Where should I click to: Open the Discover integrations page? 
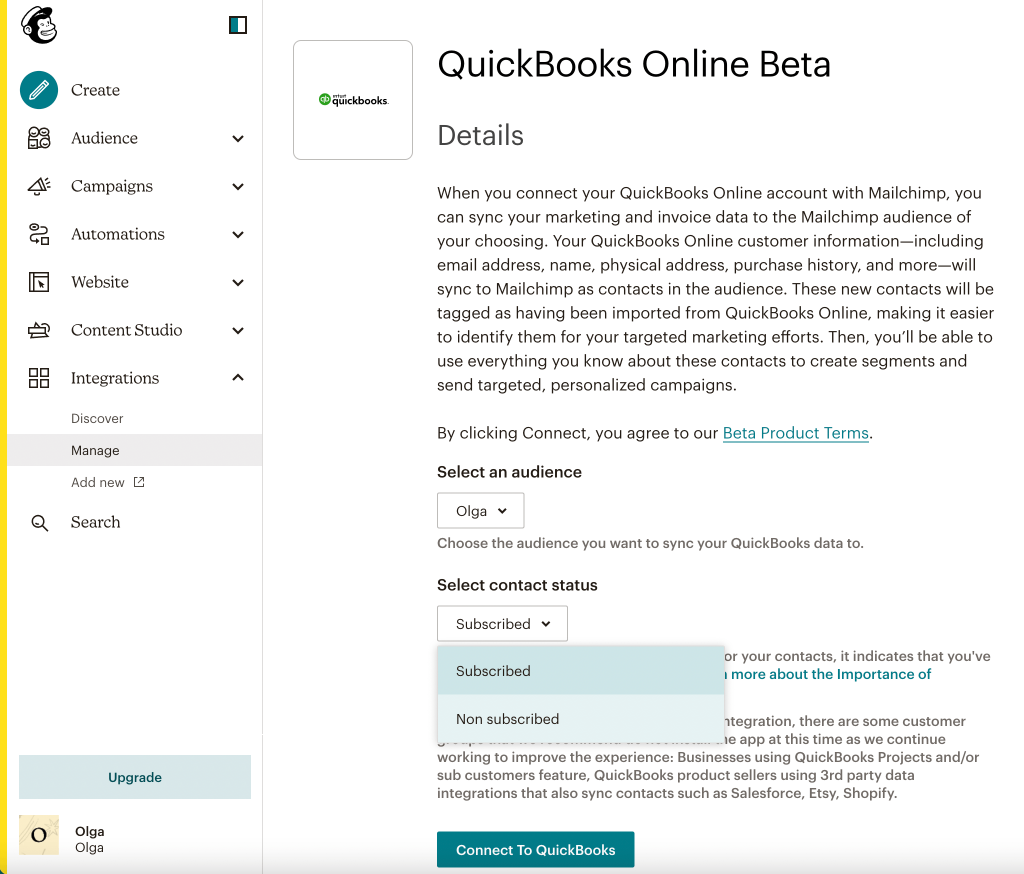tap(96, 418)
